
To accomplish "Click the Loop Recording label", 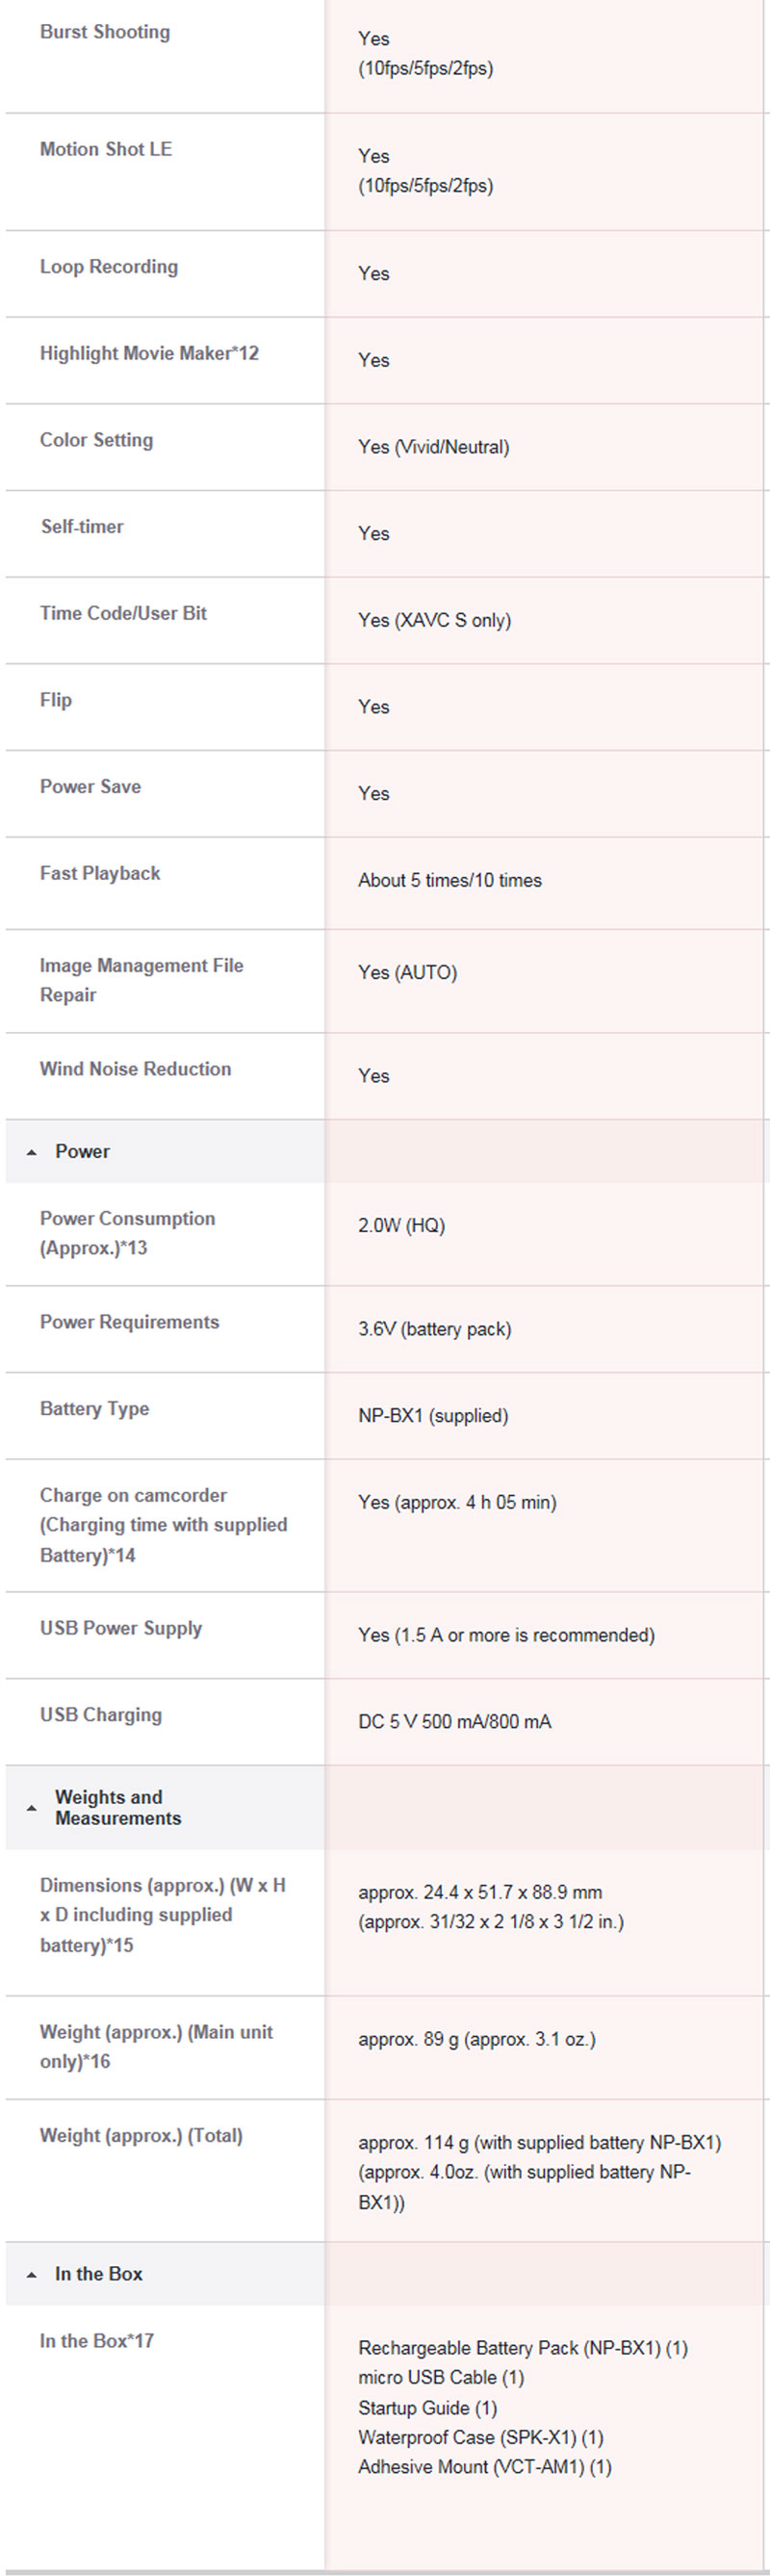I will (109, 267).
